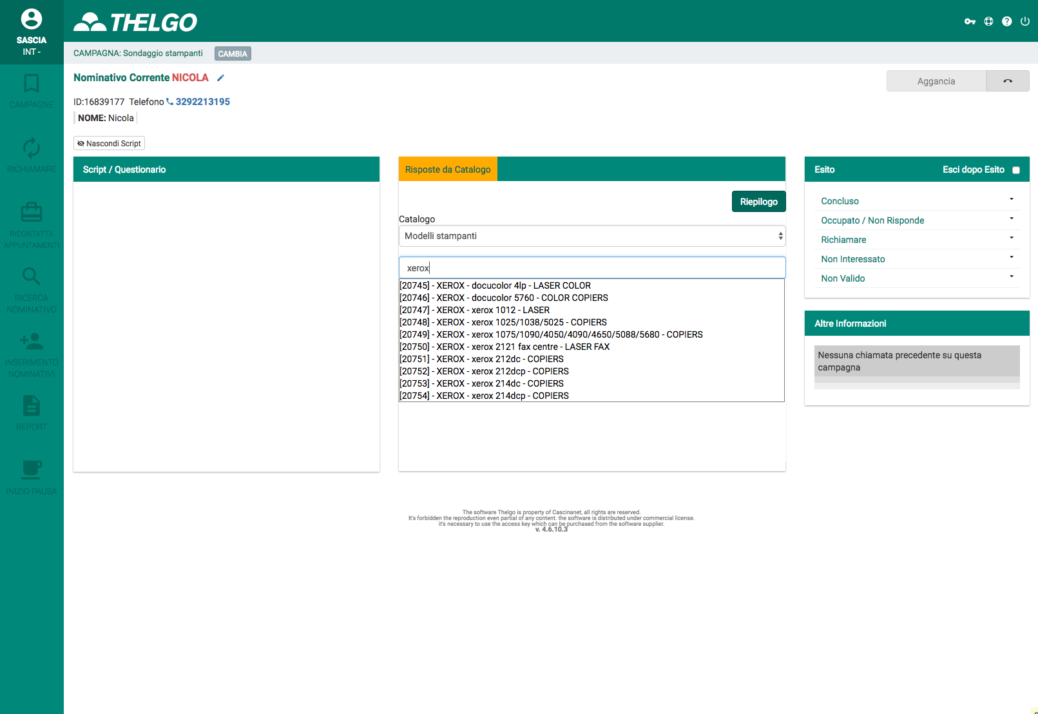Click the Sascia user avatar icon
Viewport: 1038px width, 714px height.
[x=31, y=19]
